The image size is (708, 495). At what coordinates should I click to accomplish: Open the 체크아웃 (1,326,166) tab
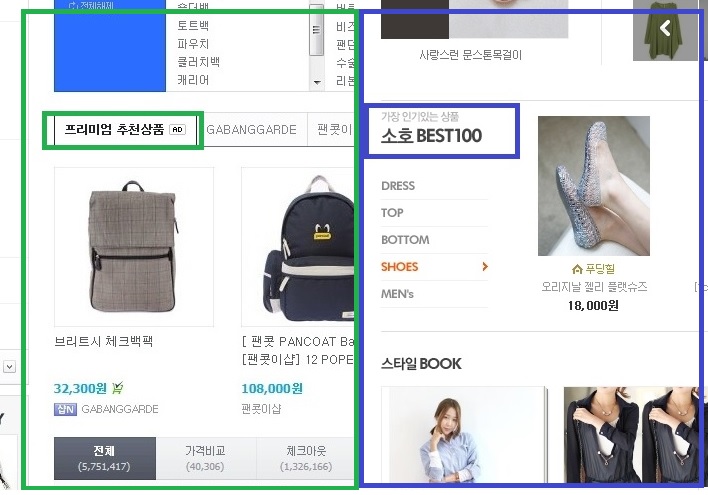[306, 458]
